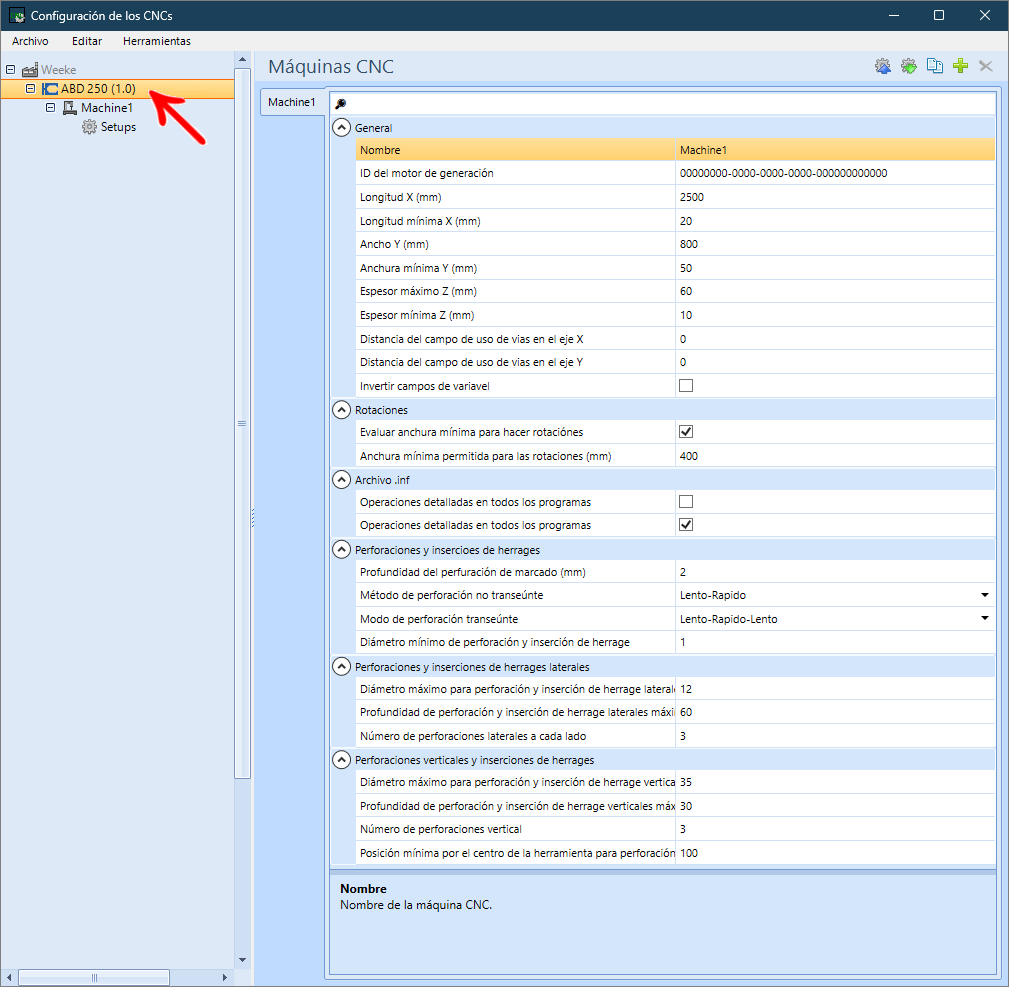
Task: Click tree panel vertical scrollbar down arrow
Action: [x=243, y=960]
